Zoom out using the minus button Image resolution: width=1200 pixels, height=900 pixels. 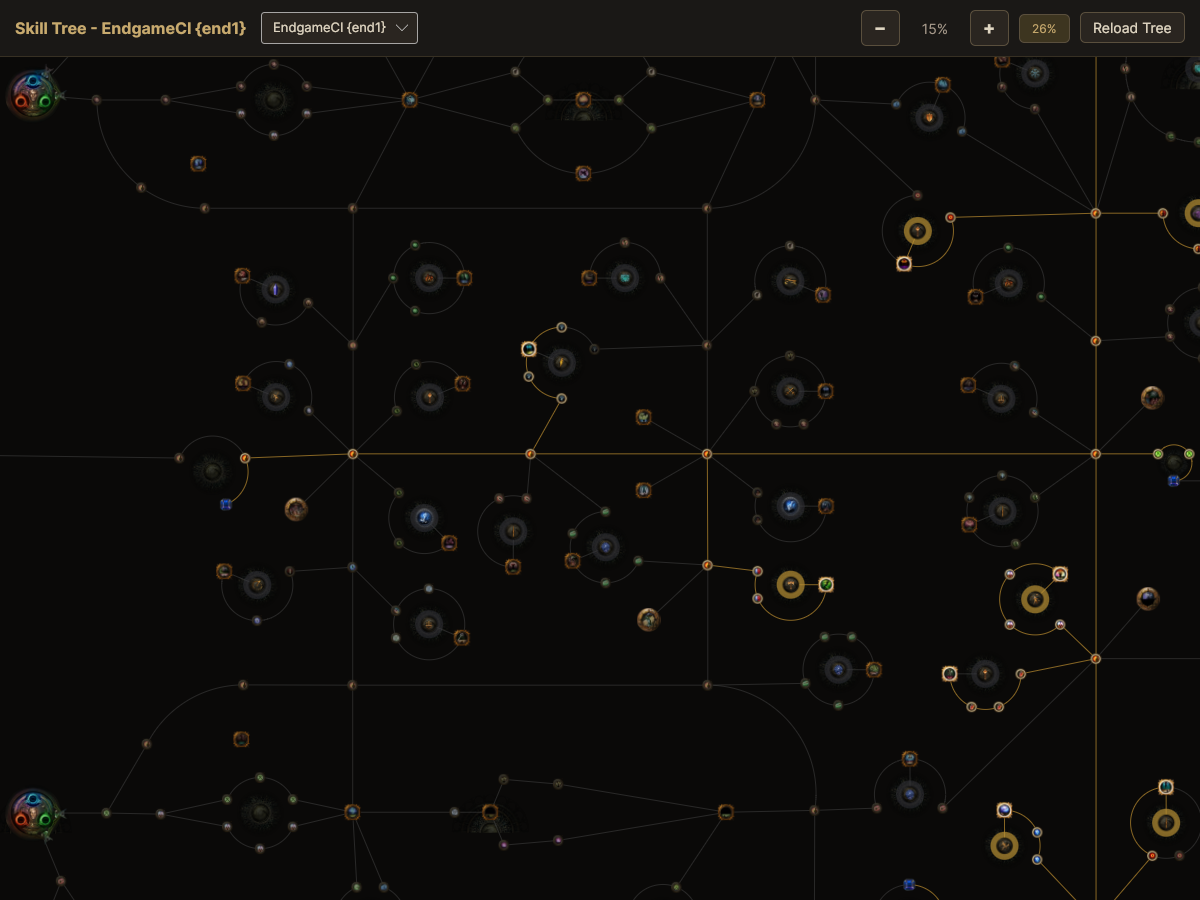(x=880, y=28)
